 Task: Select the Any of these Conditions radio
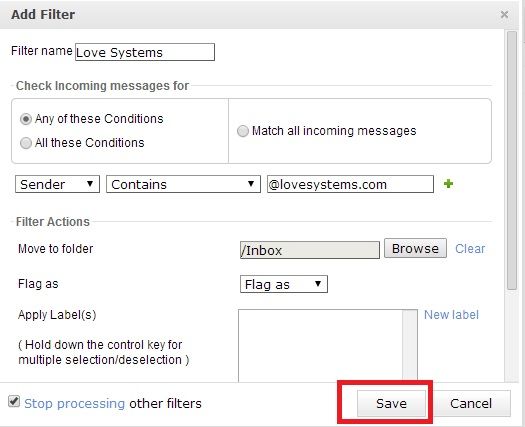pos(26,119)
